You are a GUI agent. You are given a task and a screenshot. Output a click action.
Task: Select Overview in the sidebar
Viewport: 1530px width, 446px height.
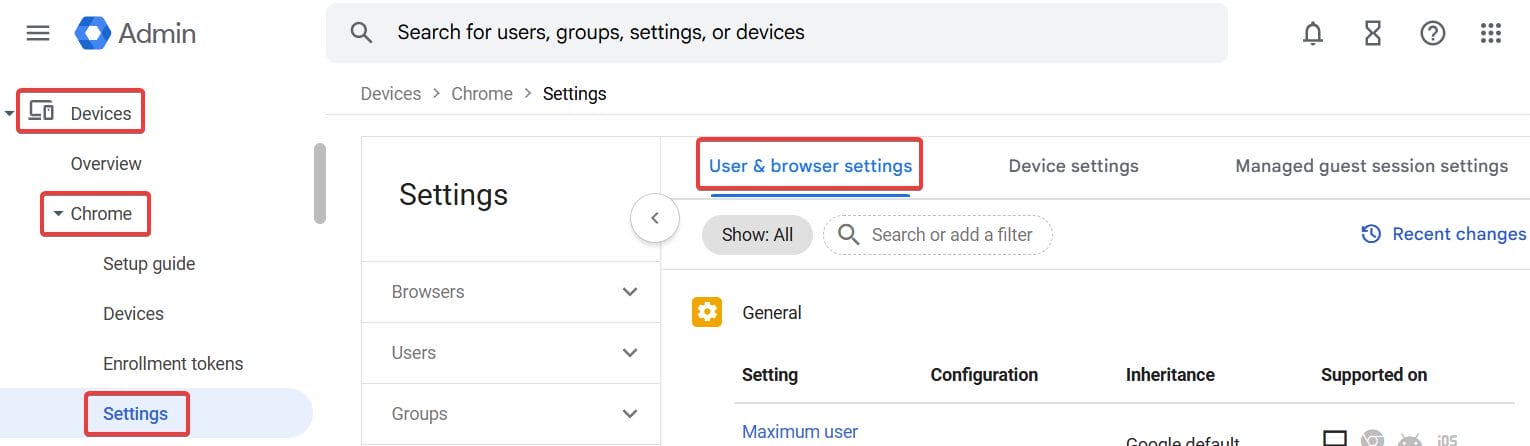tap(106, 164)
